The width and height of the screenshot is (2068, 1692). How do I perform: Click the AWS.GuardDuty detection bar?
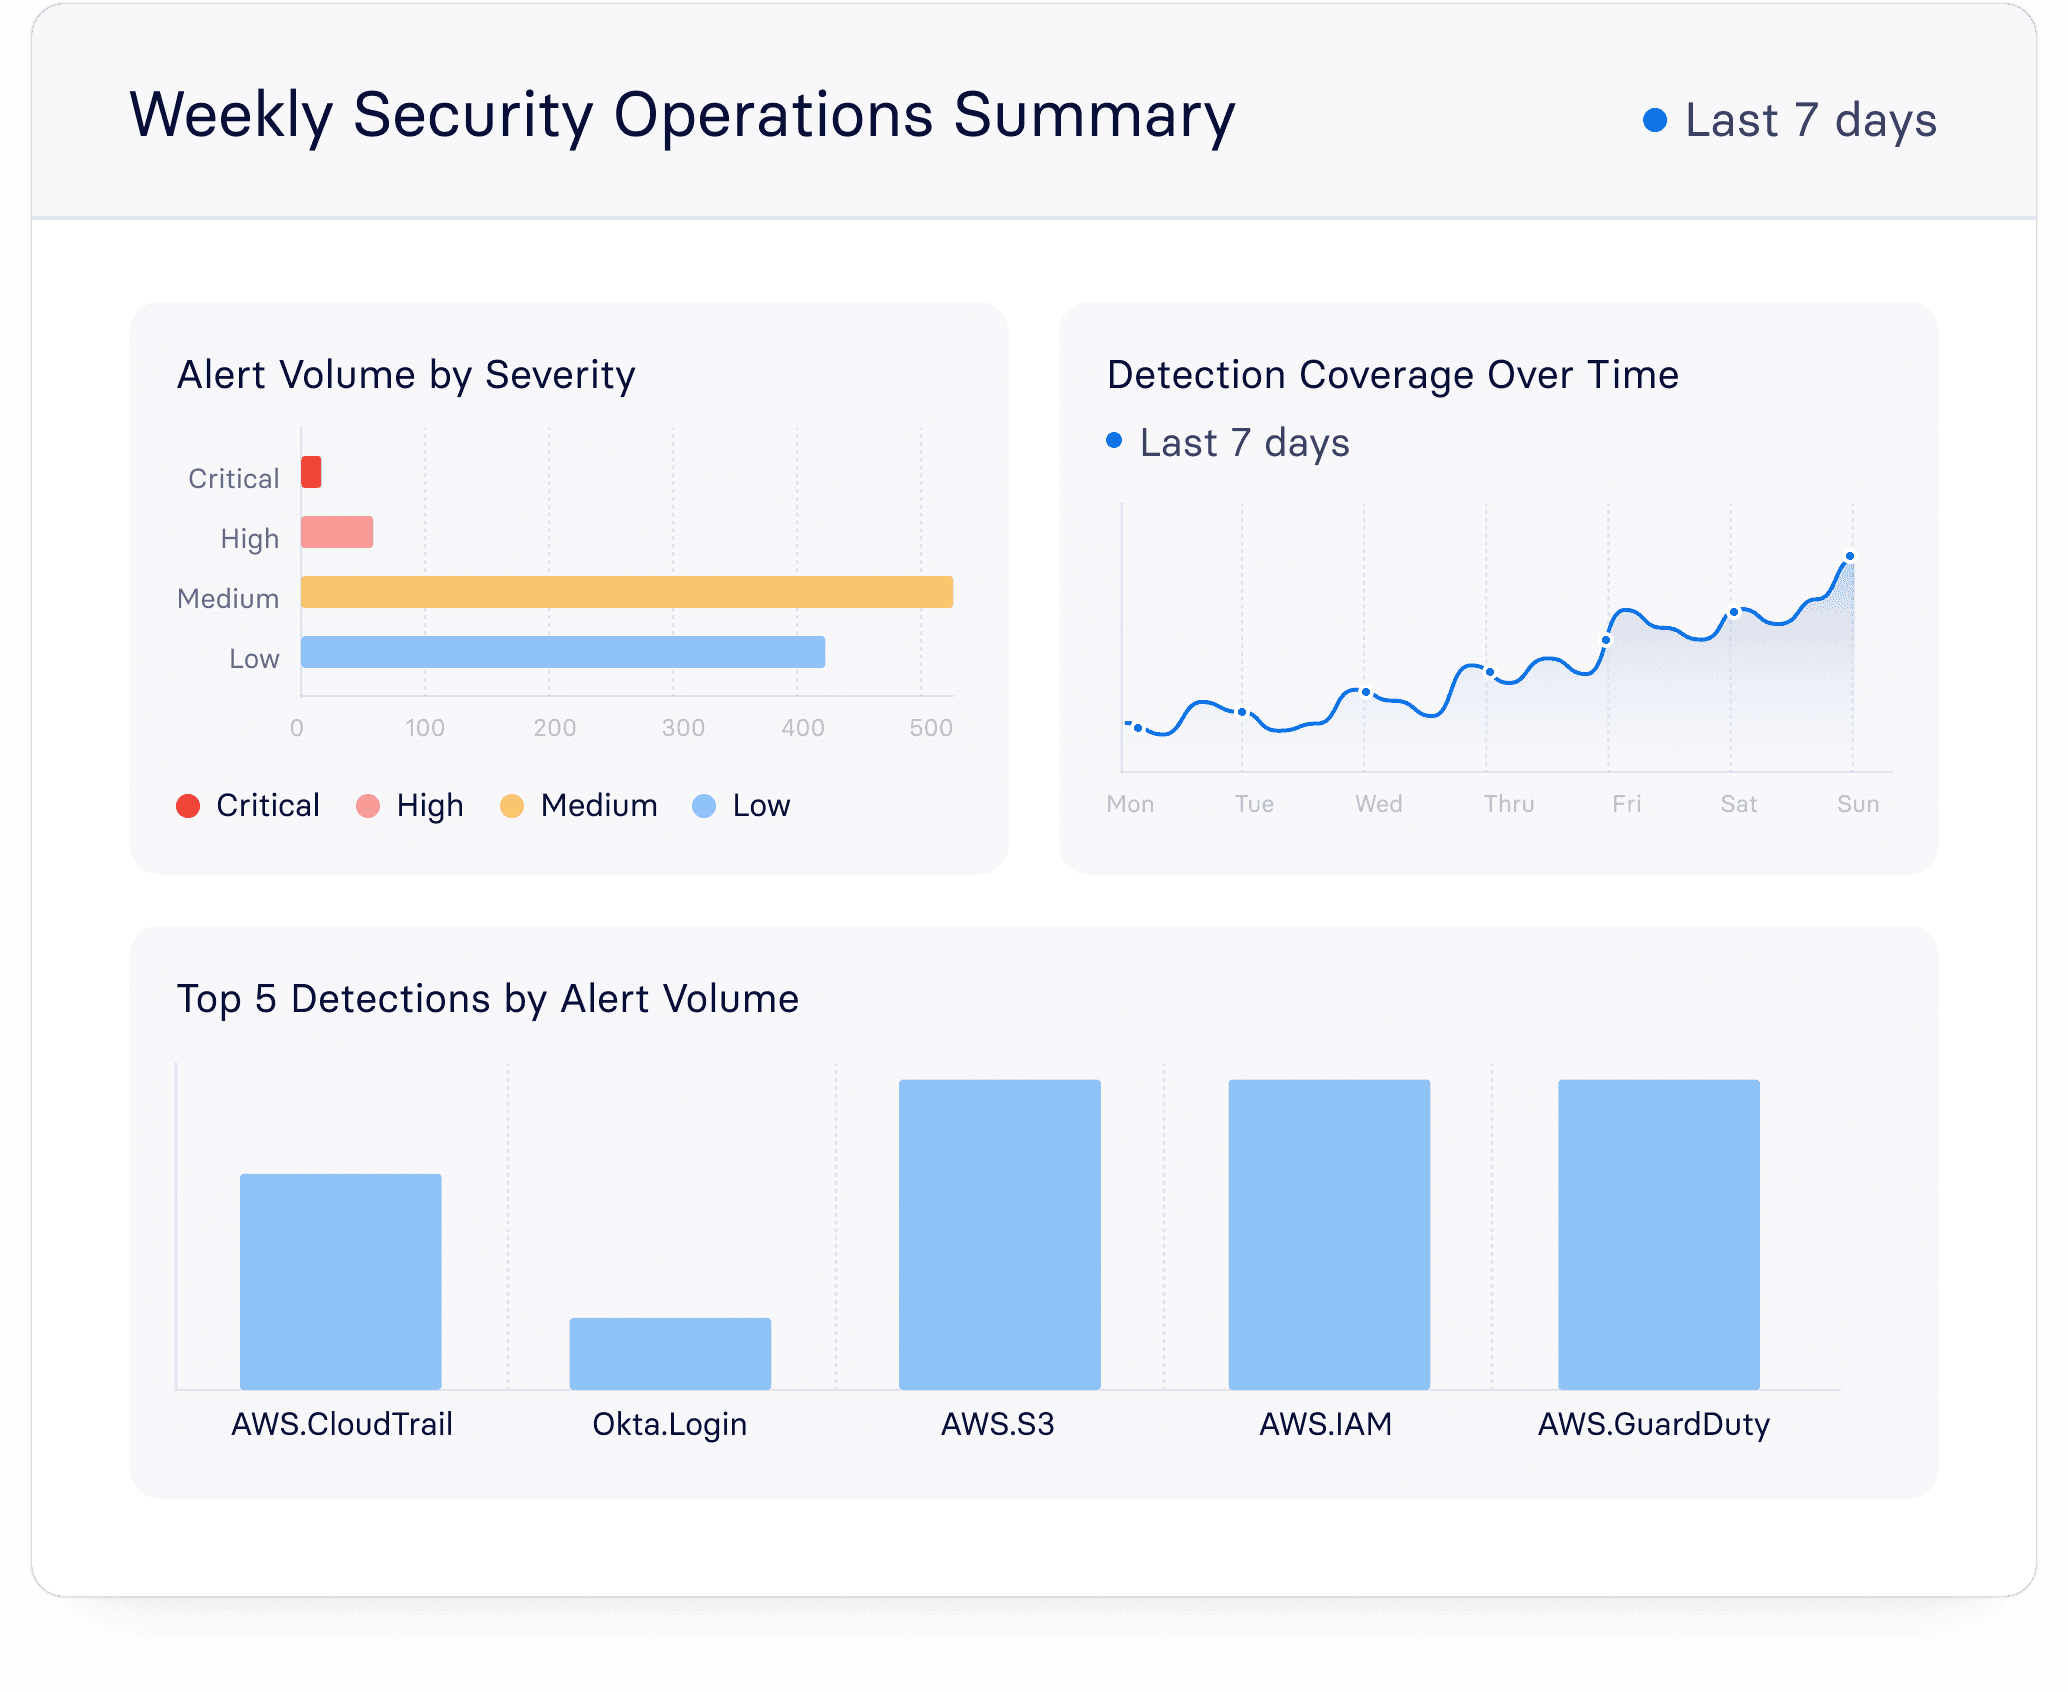point(1658,1234)
